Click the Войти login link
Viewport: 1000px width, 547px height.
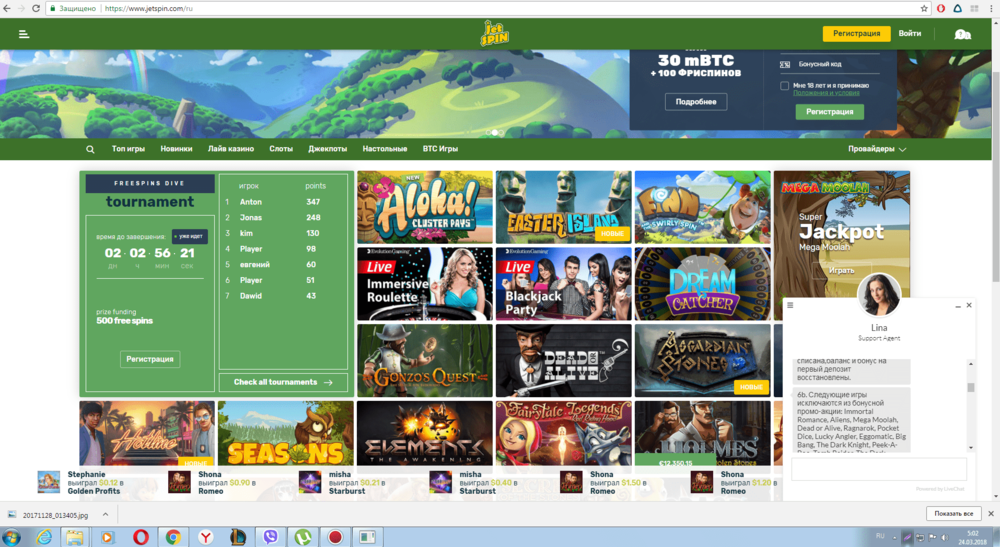click(909, 33)
